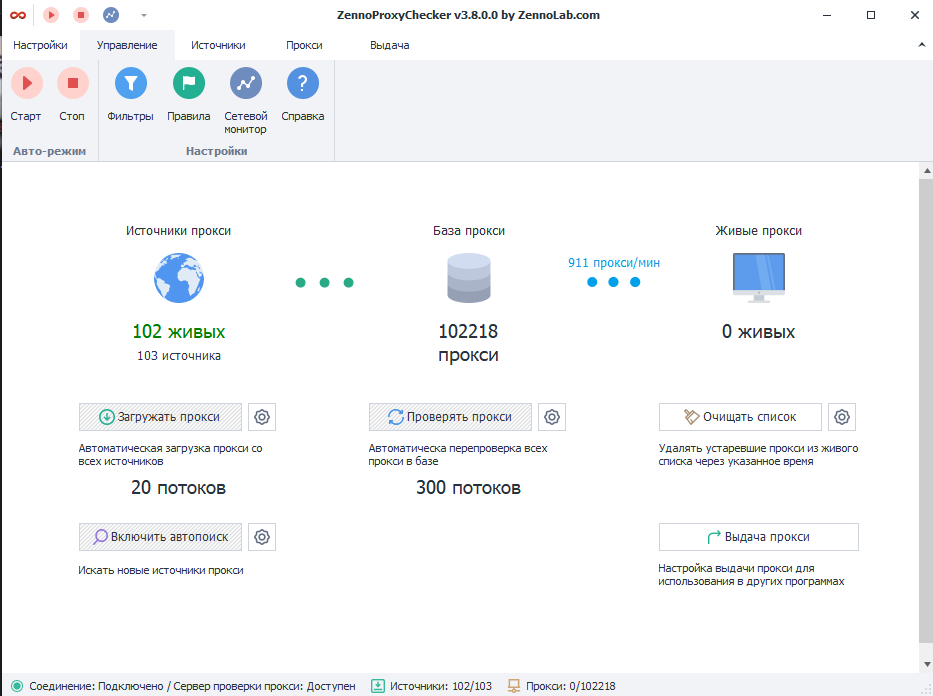Open gear settings next to Проверять прокси

pos(552,417)
